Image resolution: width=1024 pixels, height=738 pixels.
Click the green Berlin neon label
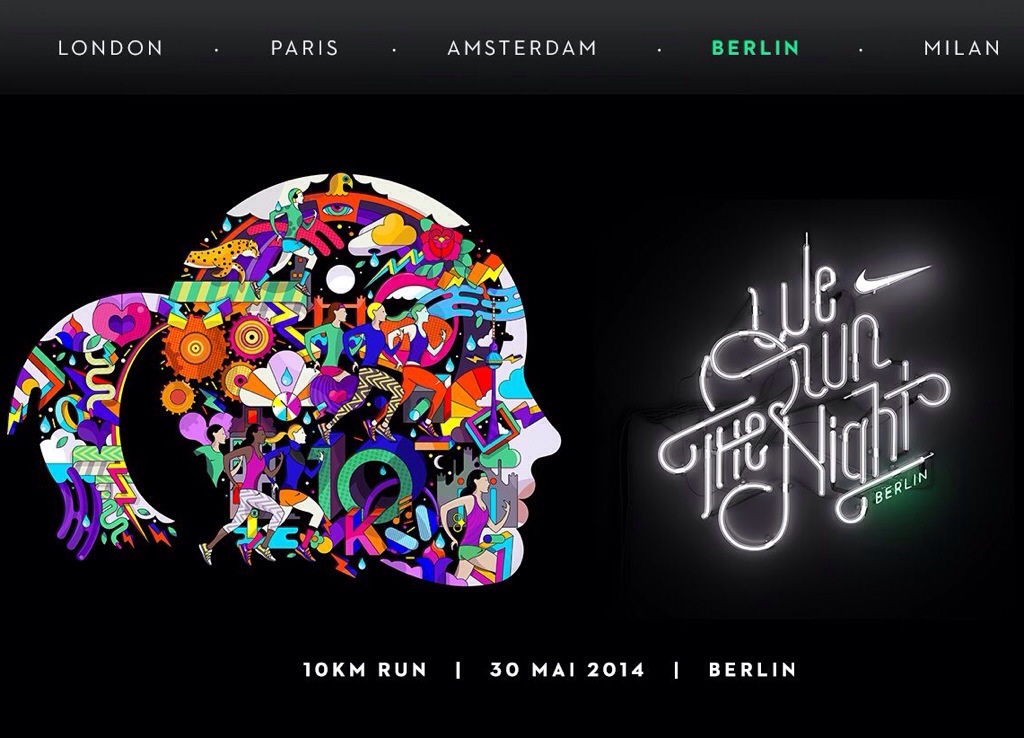click(901, 487)
